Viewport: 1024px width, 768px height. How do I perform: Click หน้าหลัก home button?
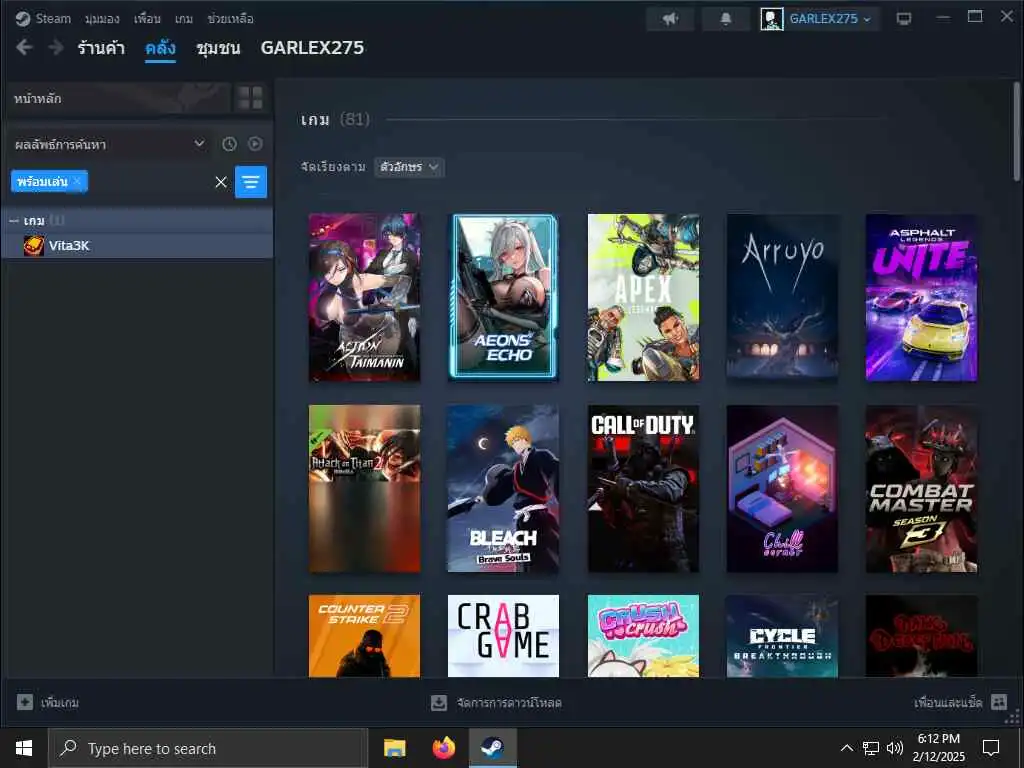pos(118,99)
